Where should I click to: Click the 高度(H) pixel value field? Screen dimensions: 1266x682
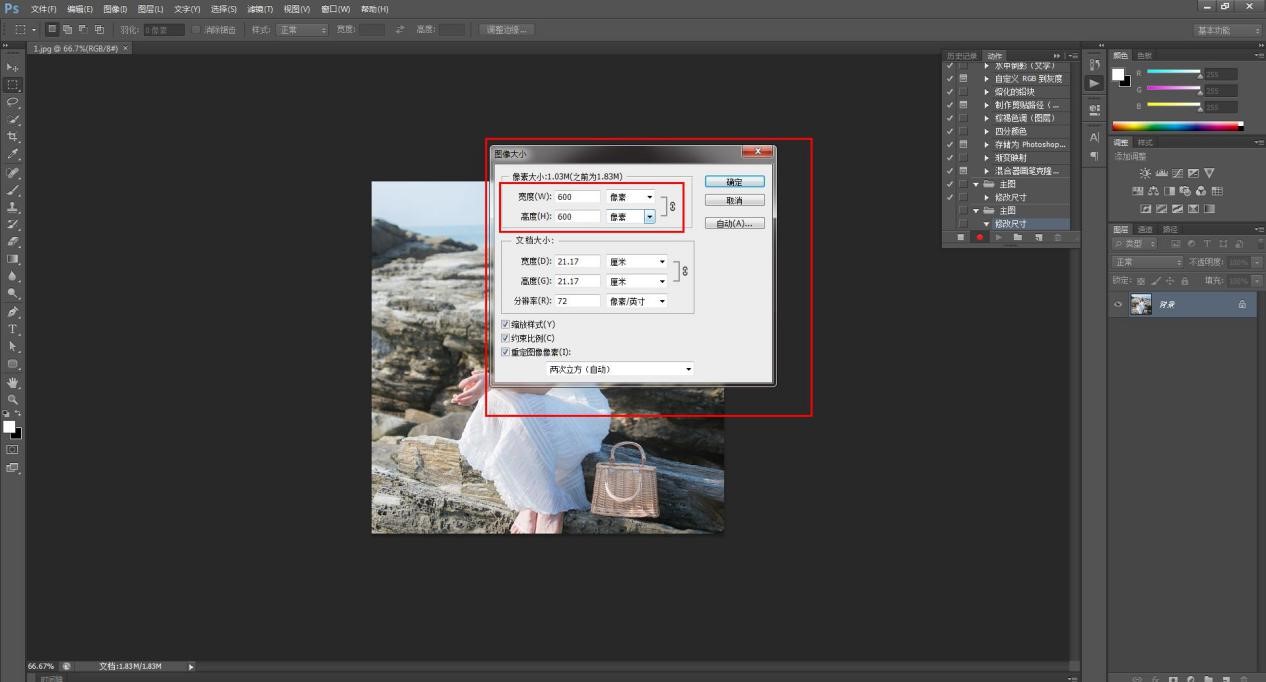578,216
